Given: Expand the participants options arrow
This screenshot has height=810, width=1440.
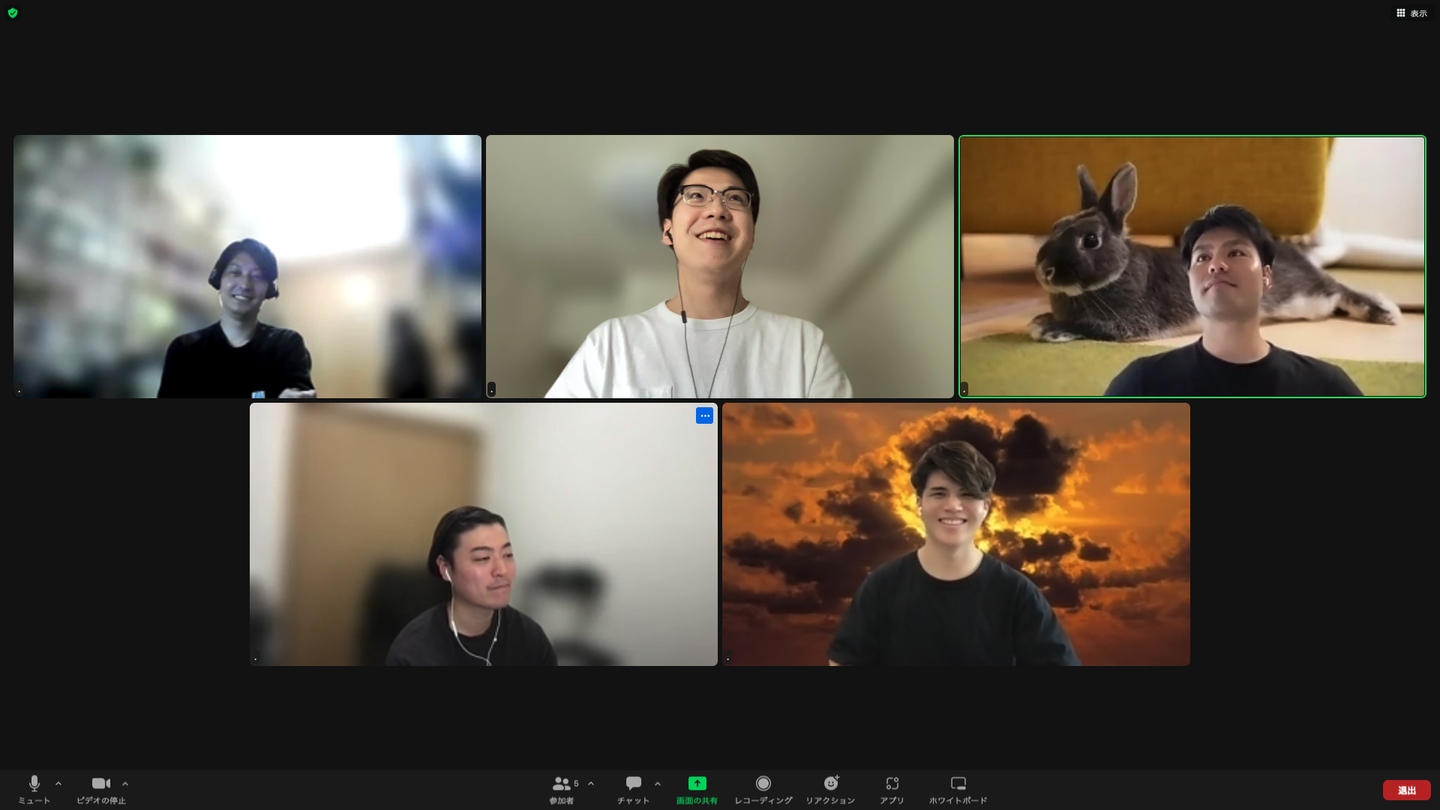Looking at the screenshot, I should click(591, 784).
